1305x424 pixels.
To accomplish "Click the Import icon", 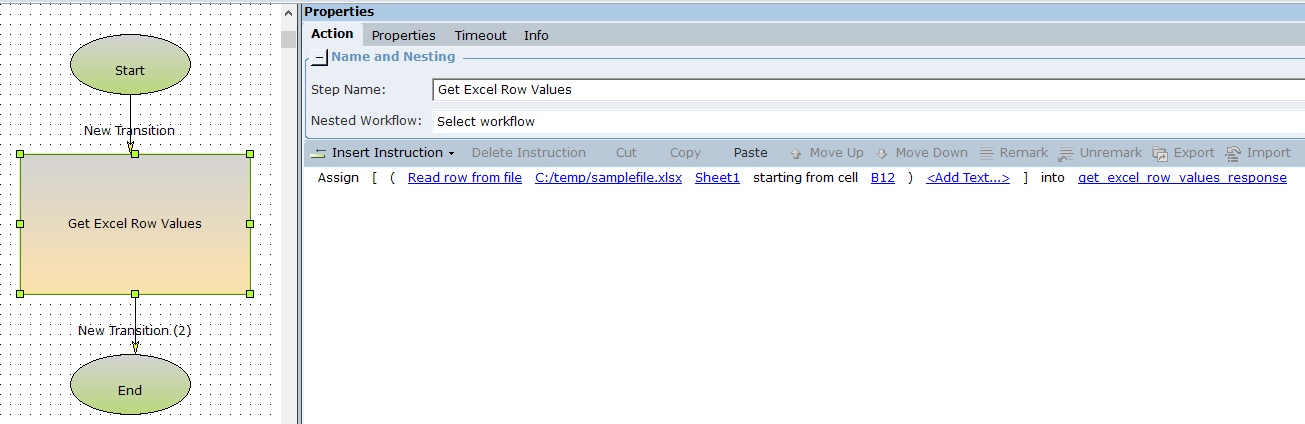I will click(1233, 154).
